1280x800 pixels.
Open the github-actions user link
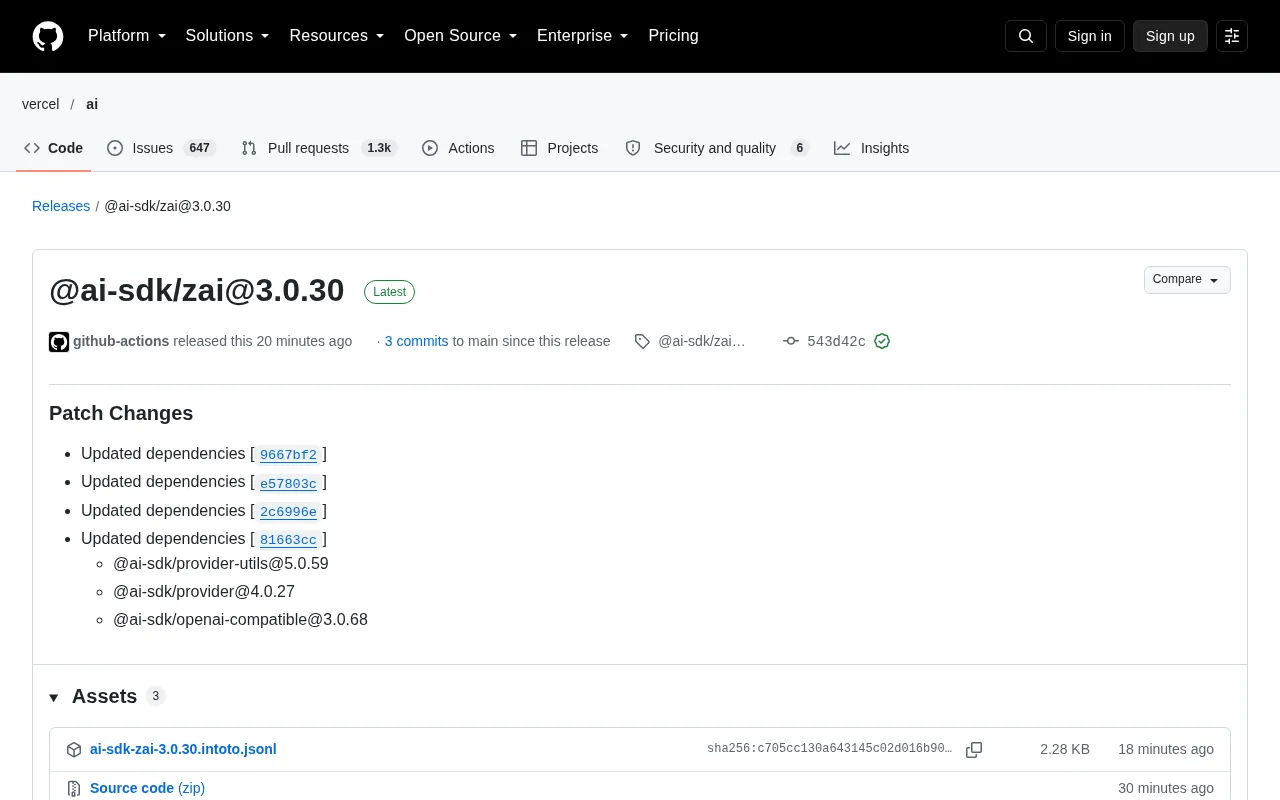121,341
